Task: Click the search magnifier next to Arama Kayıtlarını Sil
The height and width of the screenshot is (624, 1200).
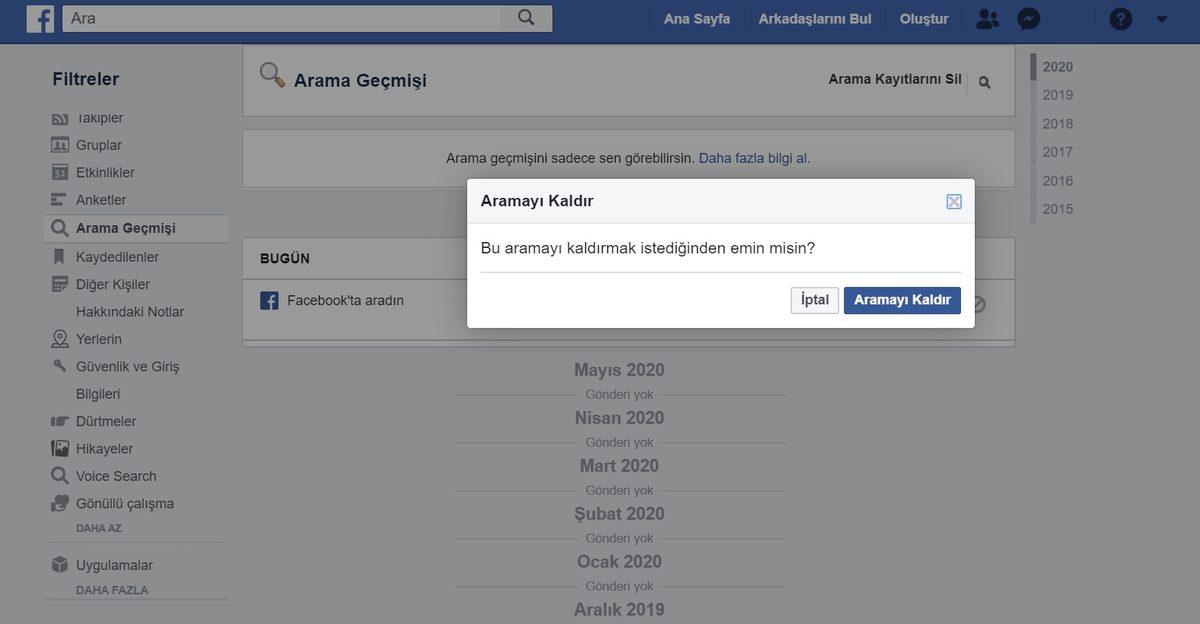Action: coord(983,82)
